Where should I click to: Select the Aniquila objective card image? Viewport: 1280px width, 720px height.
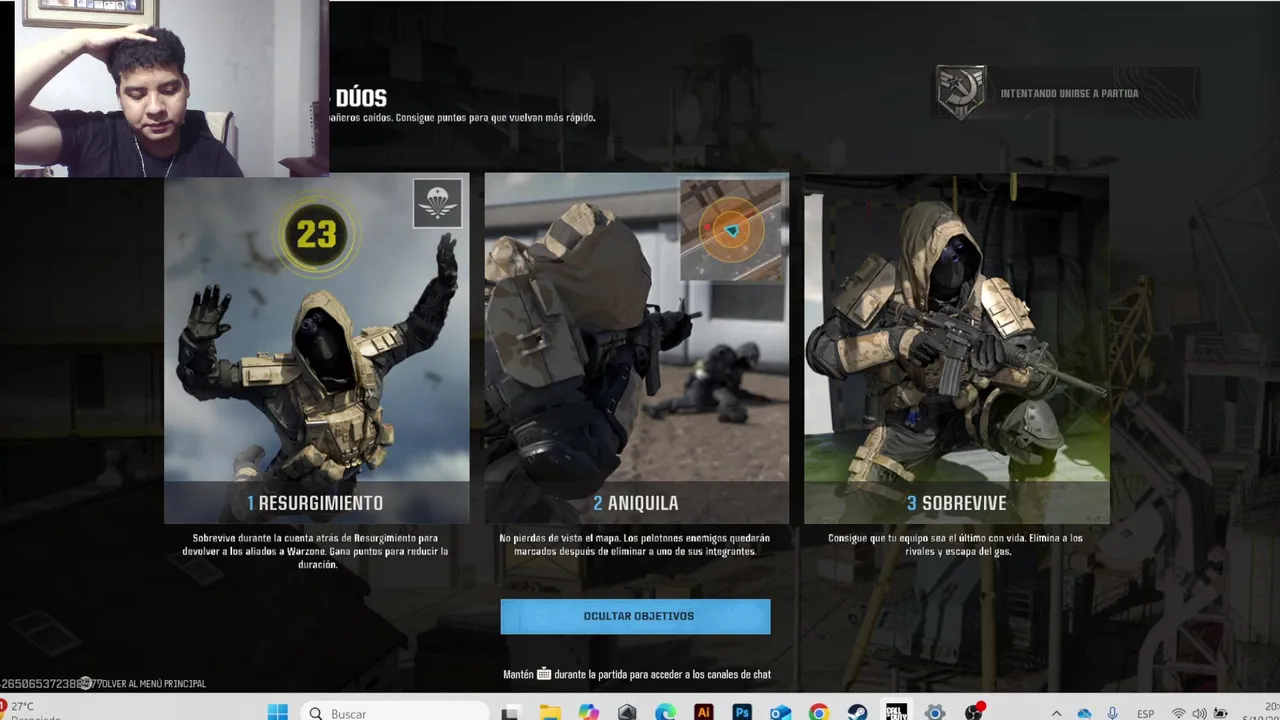click(x=636, y=348)
